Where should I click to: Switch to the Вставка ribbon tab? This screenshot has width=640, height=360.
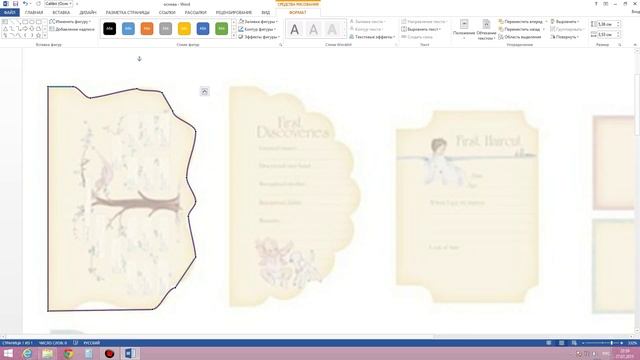coord(61,13)
